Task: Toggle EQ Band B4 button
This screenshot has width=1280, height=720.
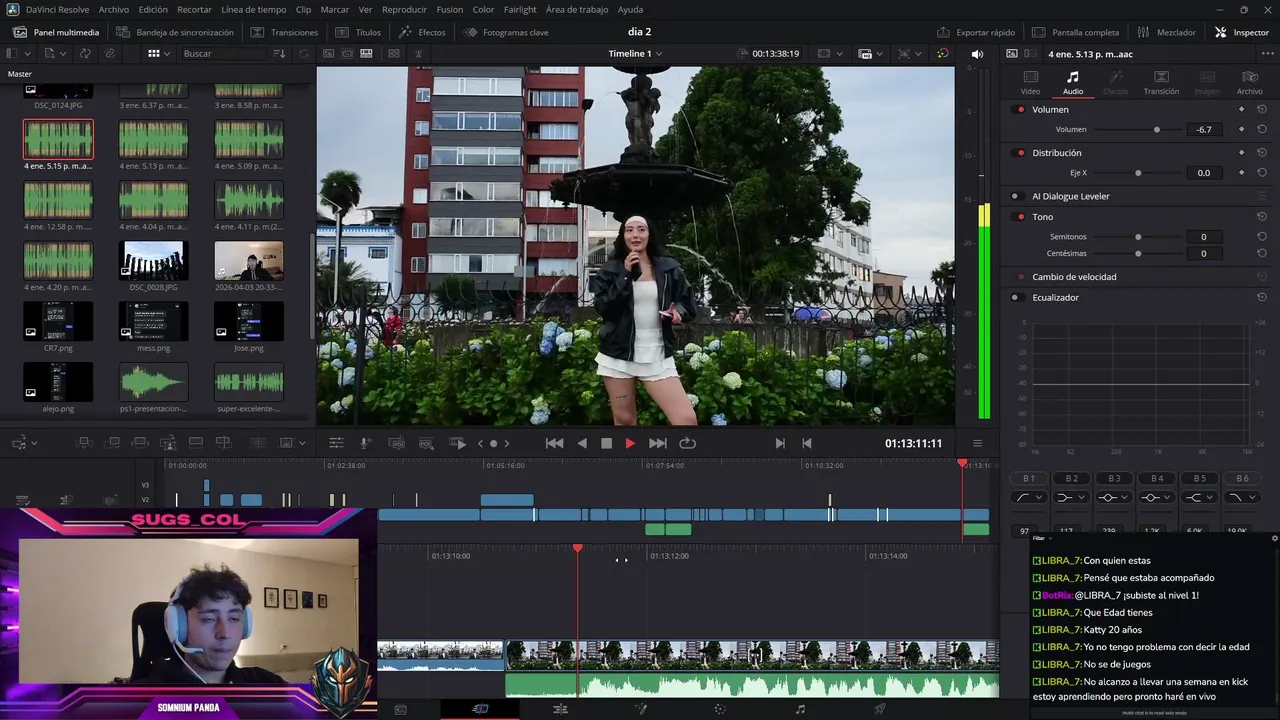Action: coord(1157,478)
